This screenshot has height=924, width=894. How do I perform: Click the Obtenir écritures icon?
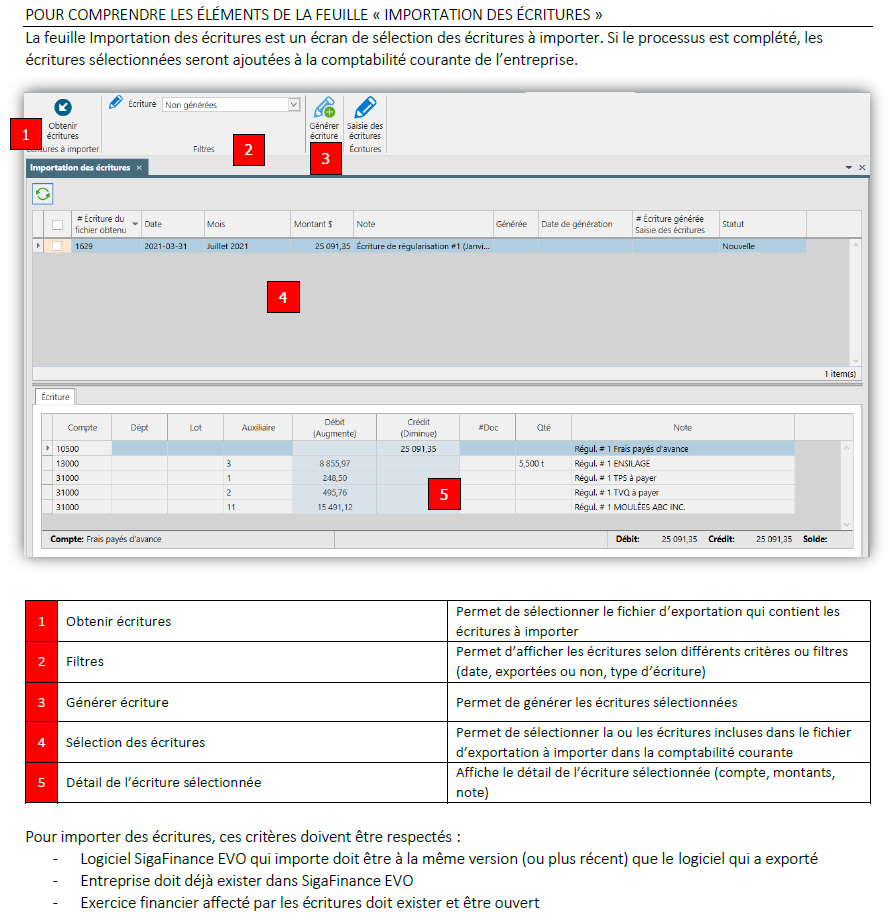coord(63,107)
